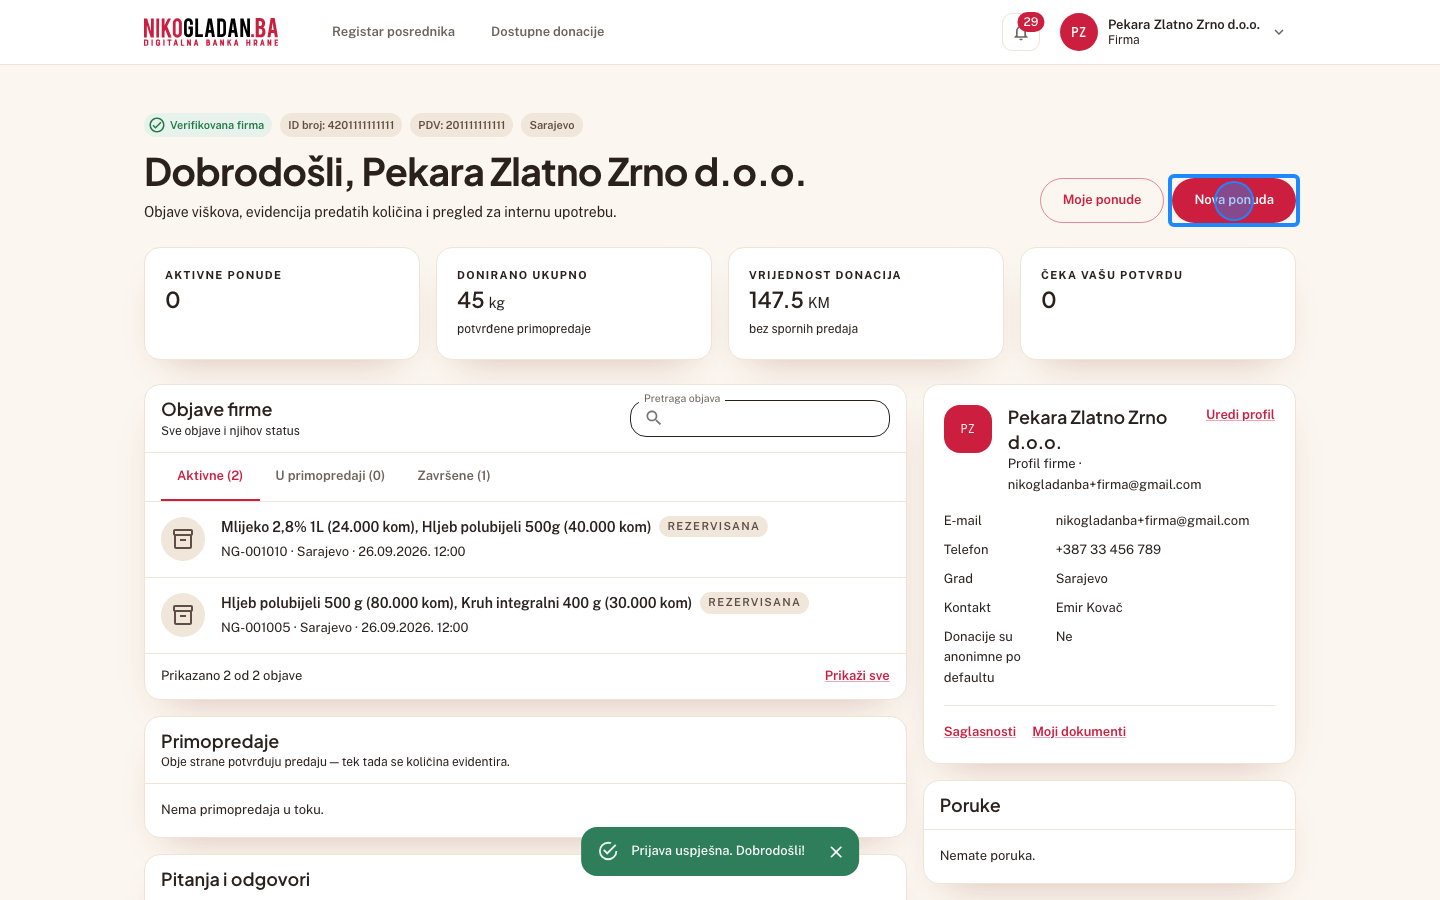Click REZERVISANA badge on offer NG-001010
The image size is (1440, 900).
(713, 526)
